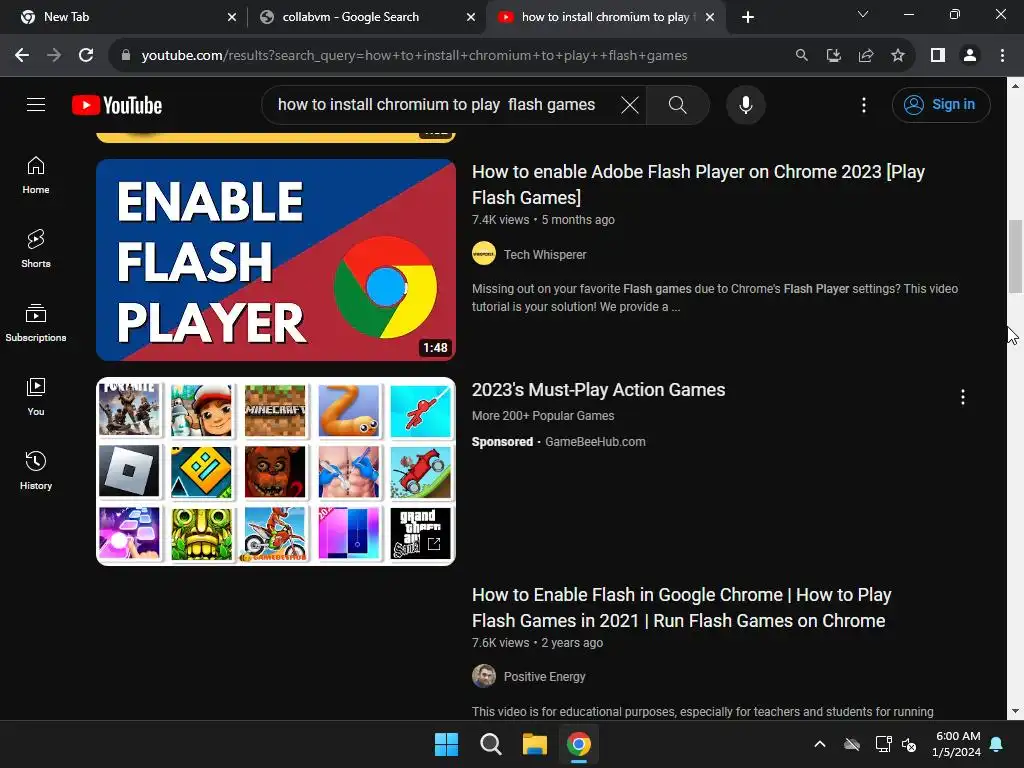
Task: Click 'More 200+ Popular Games' text
Action: [543, 416]
